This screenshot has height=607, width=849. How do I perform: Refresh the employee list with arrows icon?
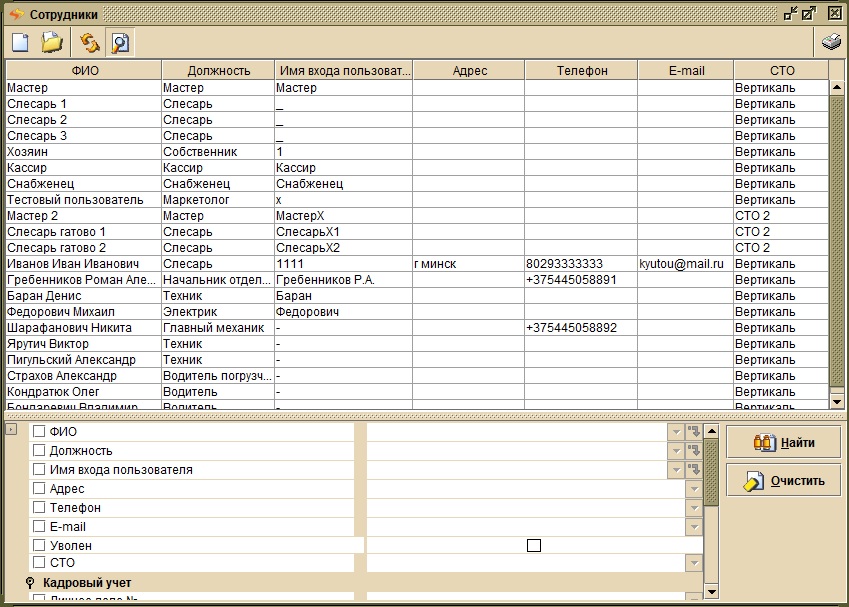[89, 42]
